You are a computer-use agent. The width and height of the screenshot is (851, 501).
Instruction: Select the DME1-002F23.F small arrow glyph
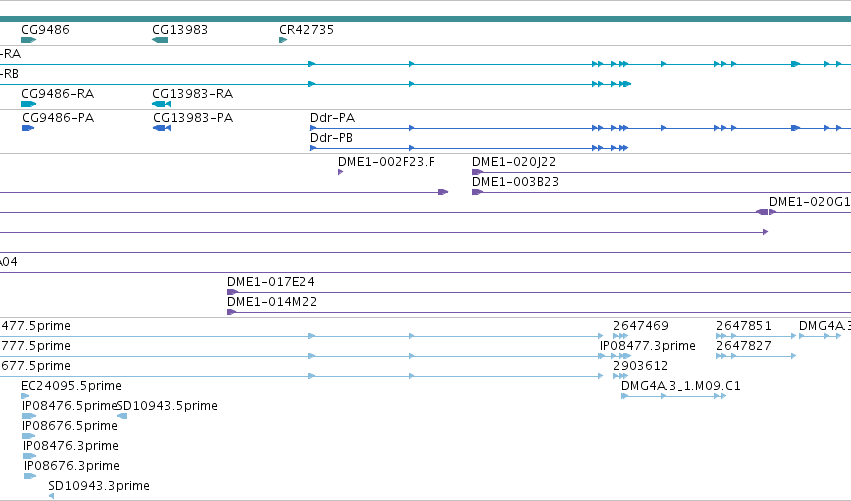[340, 172]
